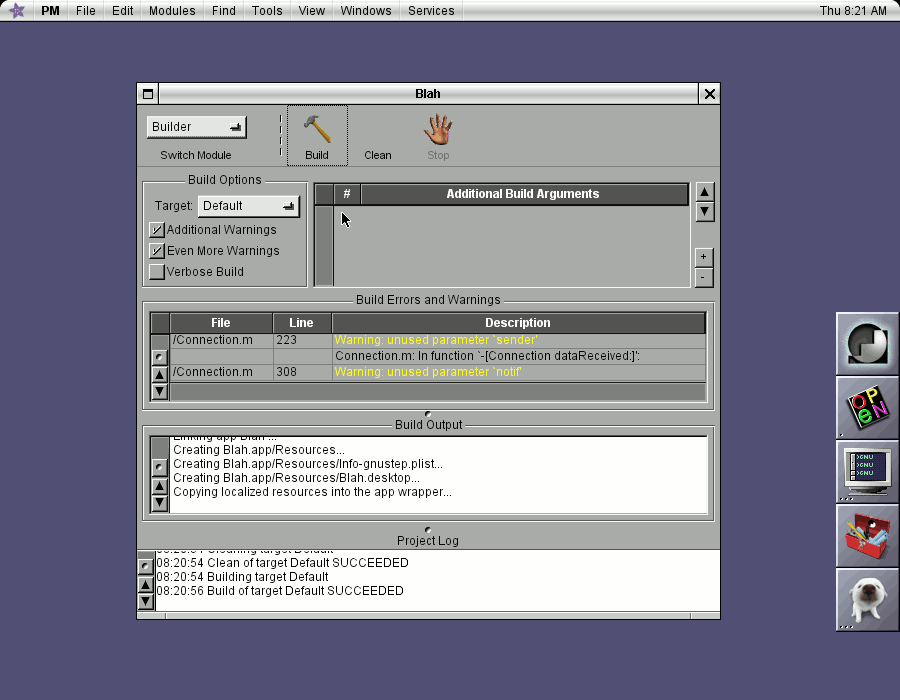Open the Windows menu

click(365, 11)
